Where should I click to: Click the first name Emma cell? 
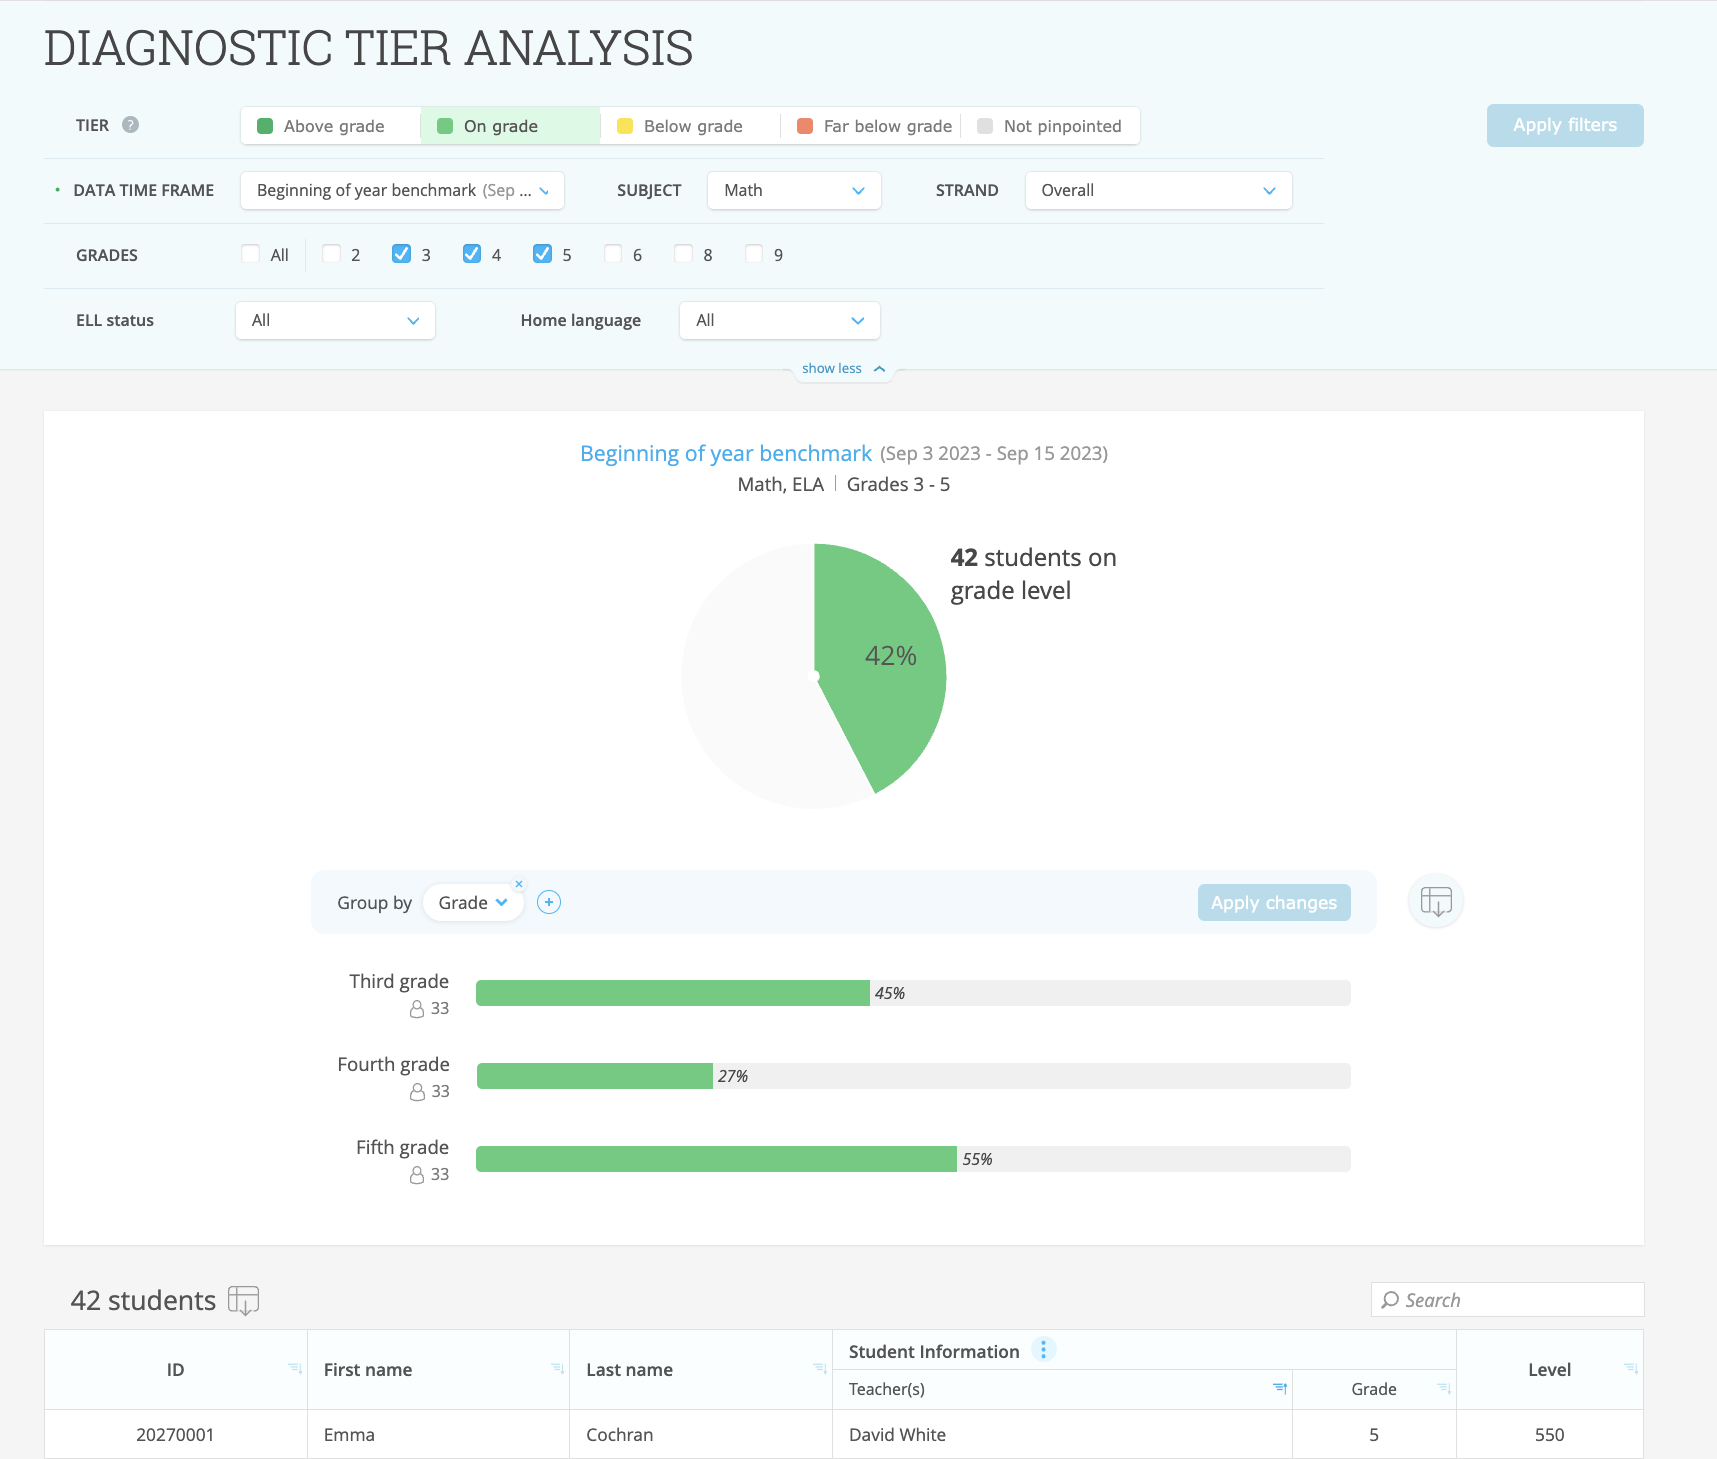[x=438, y=1434]
